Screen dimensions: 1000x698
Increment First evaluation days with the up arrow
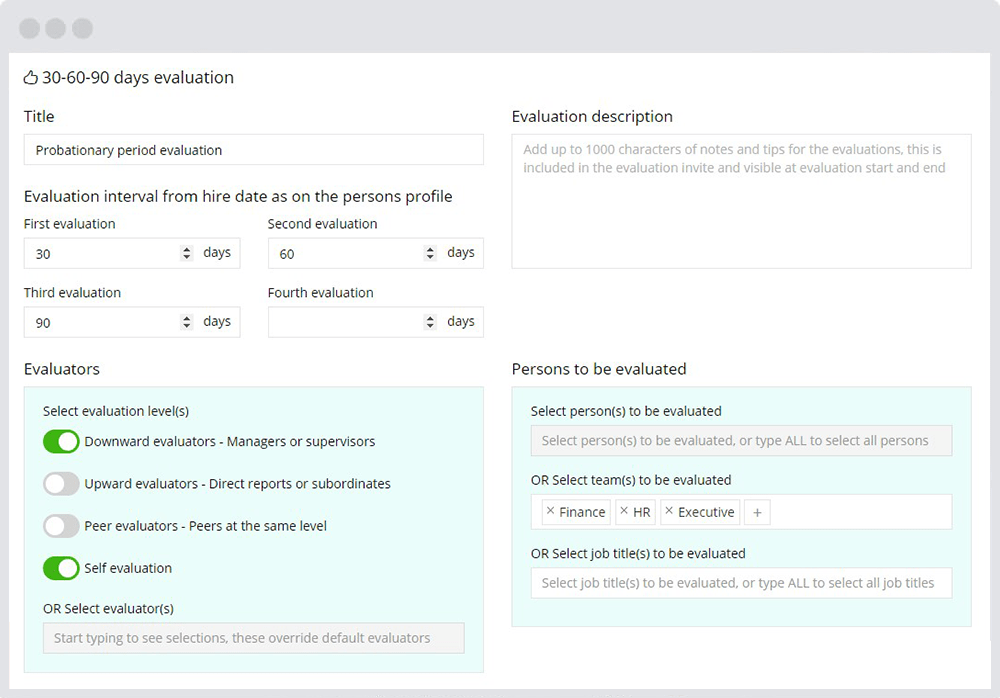point(186,249)
